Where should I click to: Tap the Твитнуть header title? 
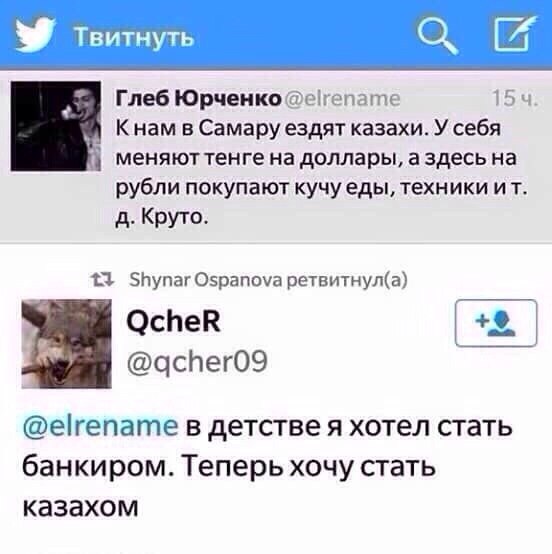[x=134, y=37]
